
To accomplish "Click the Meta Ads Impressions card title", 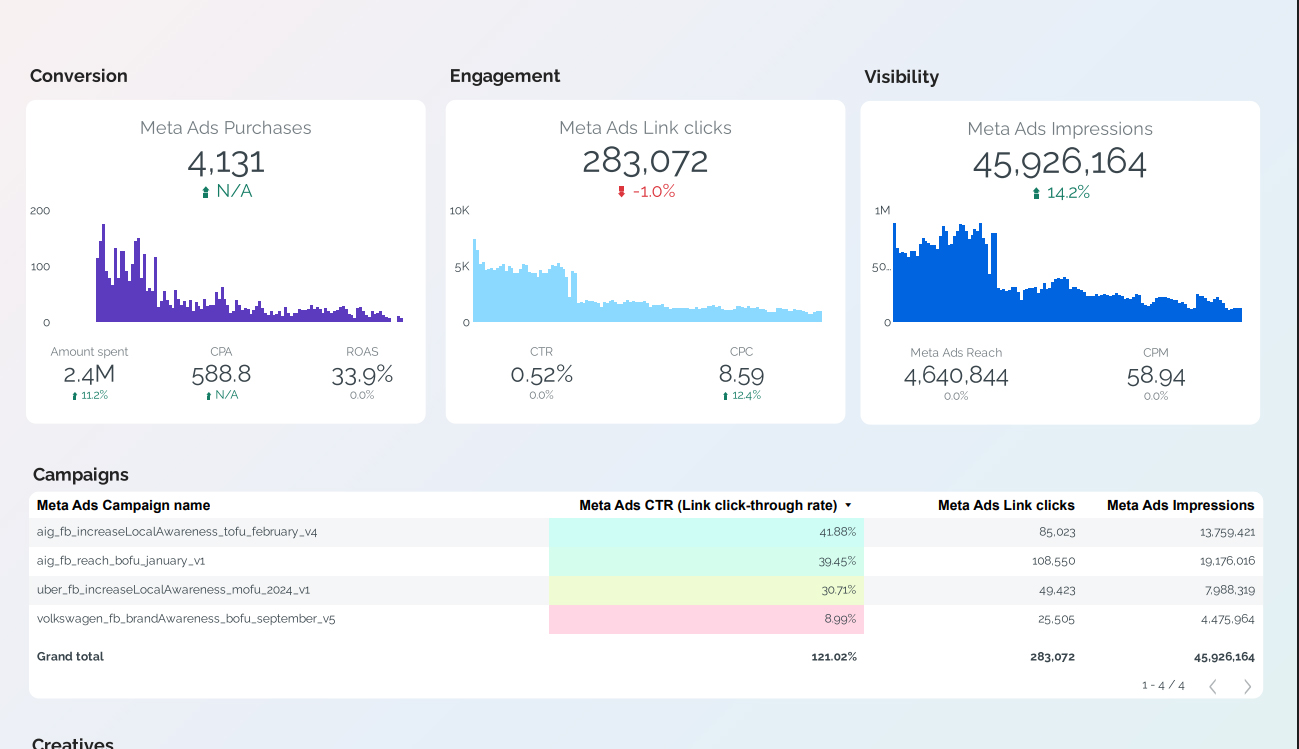I will pos(1060,129).
